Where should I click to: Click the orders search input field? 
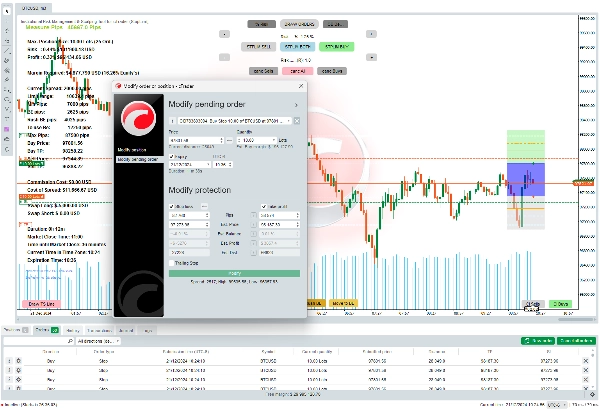(39, 341)
